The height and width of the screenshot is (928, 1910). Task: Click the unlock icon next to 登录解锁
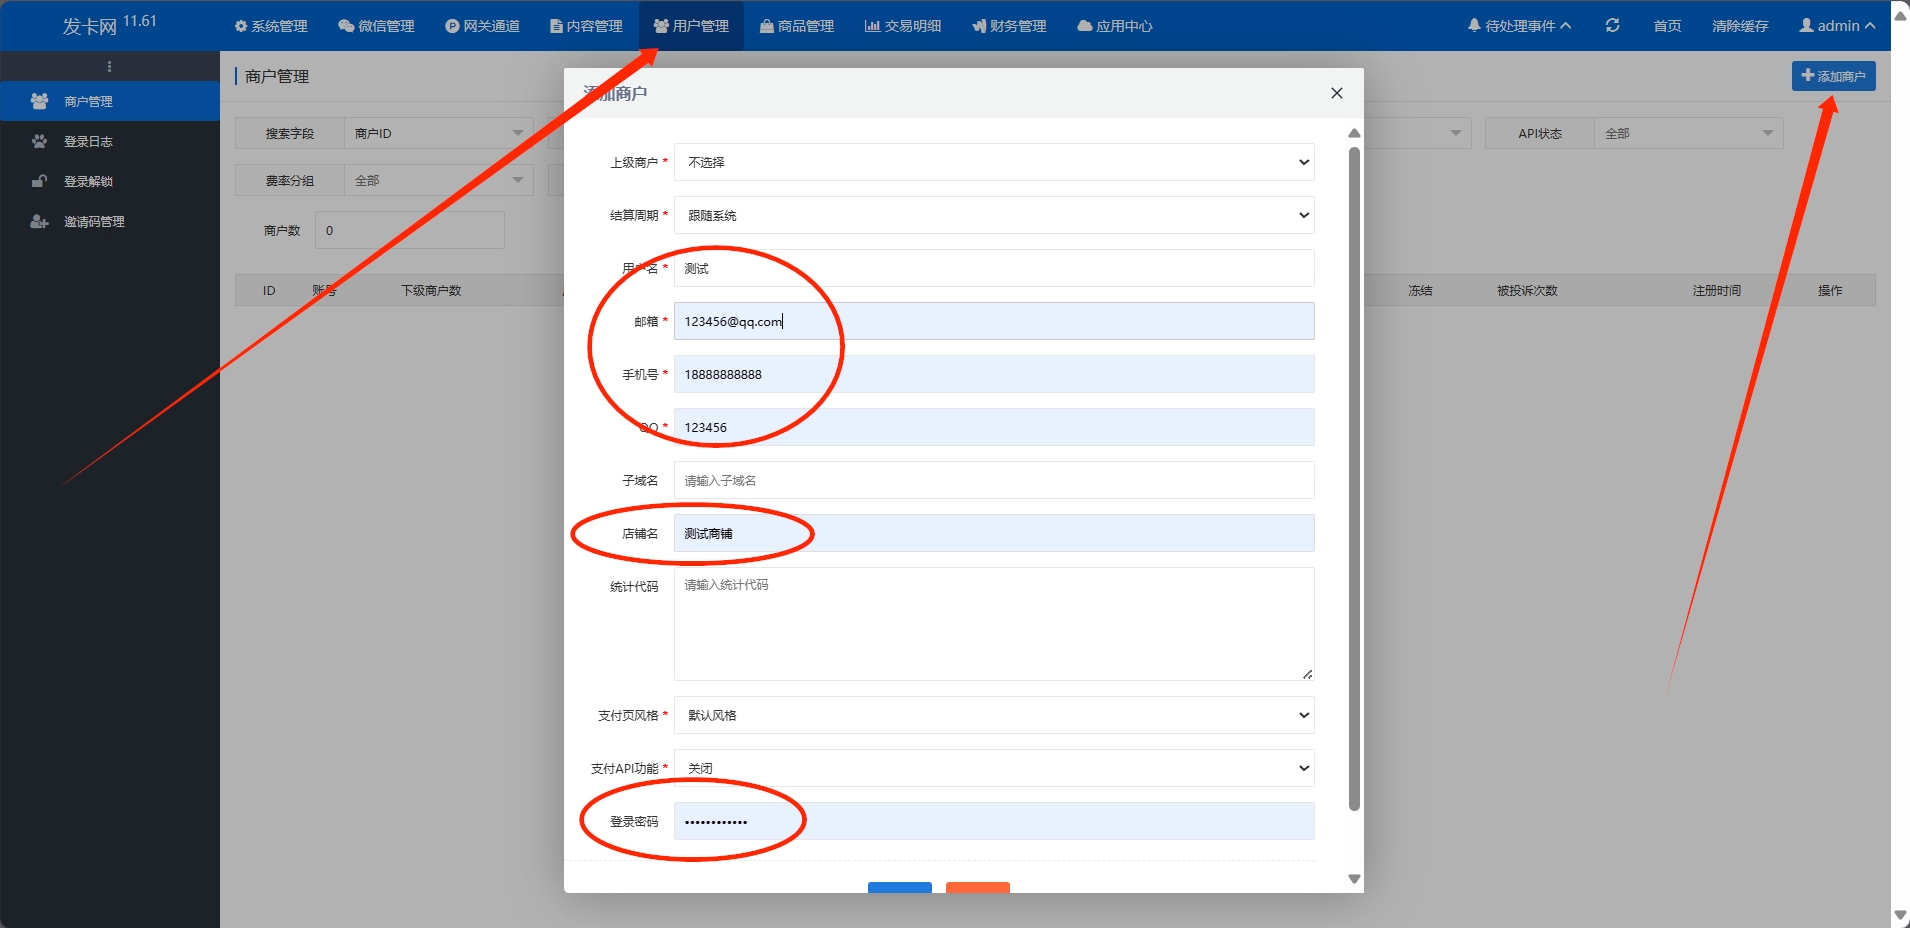tap(39, 181)
